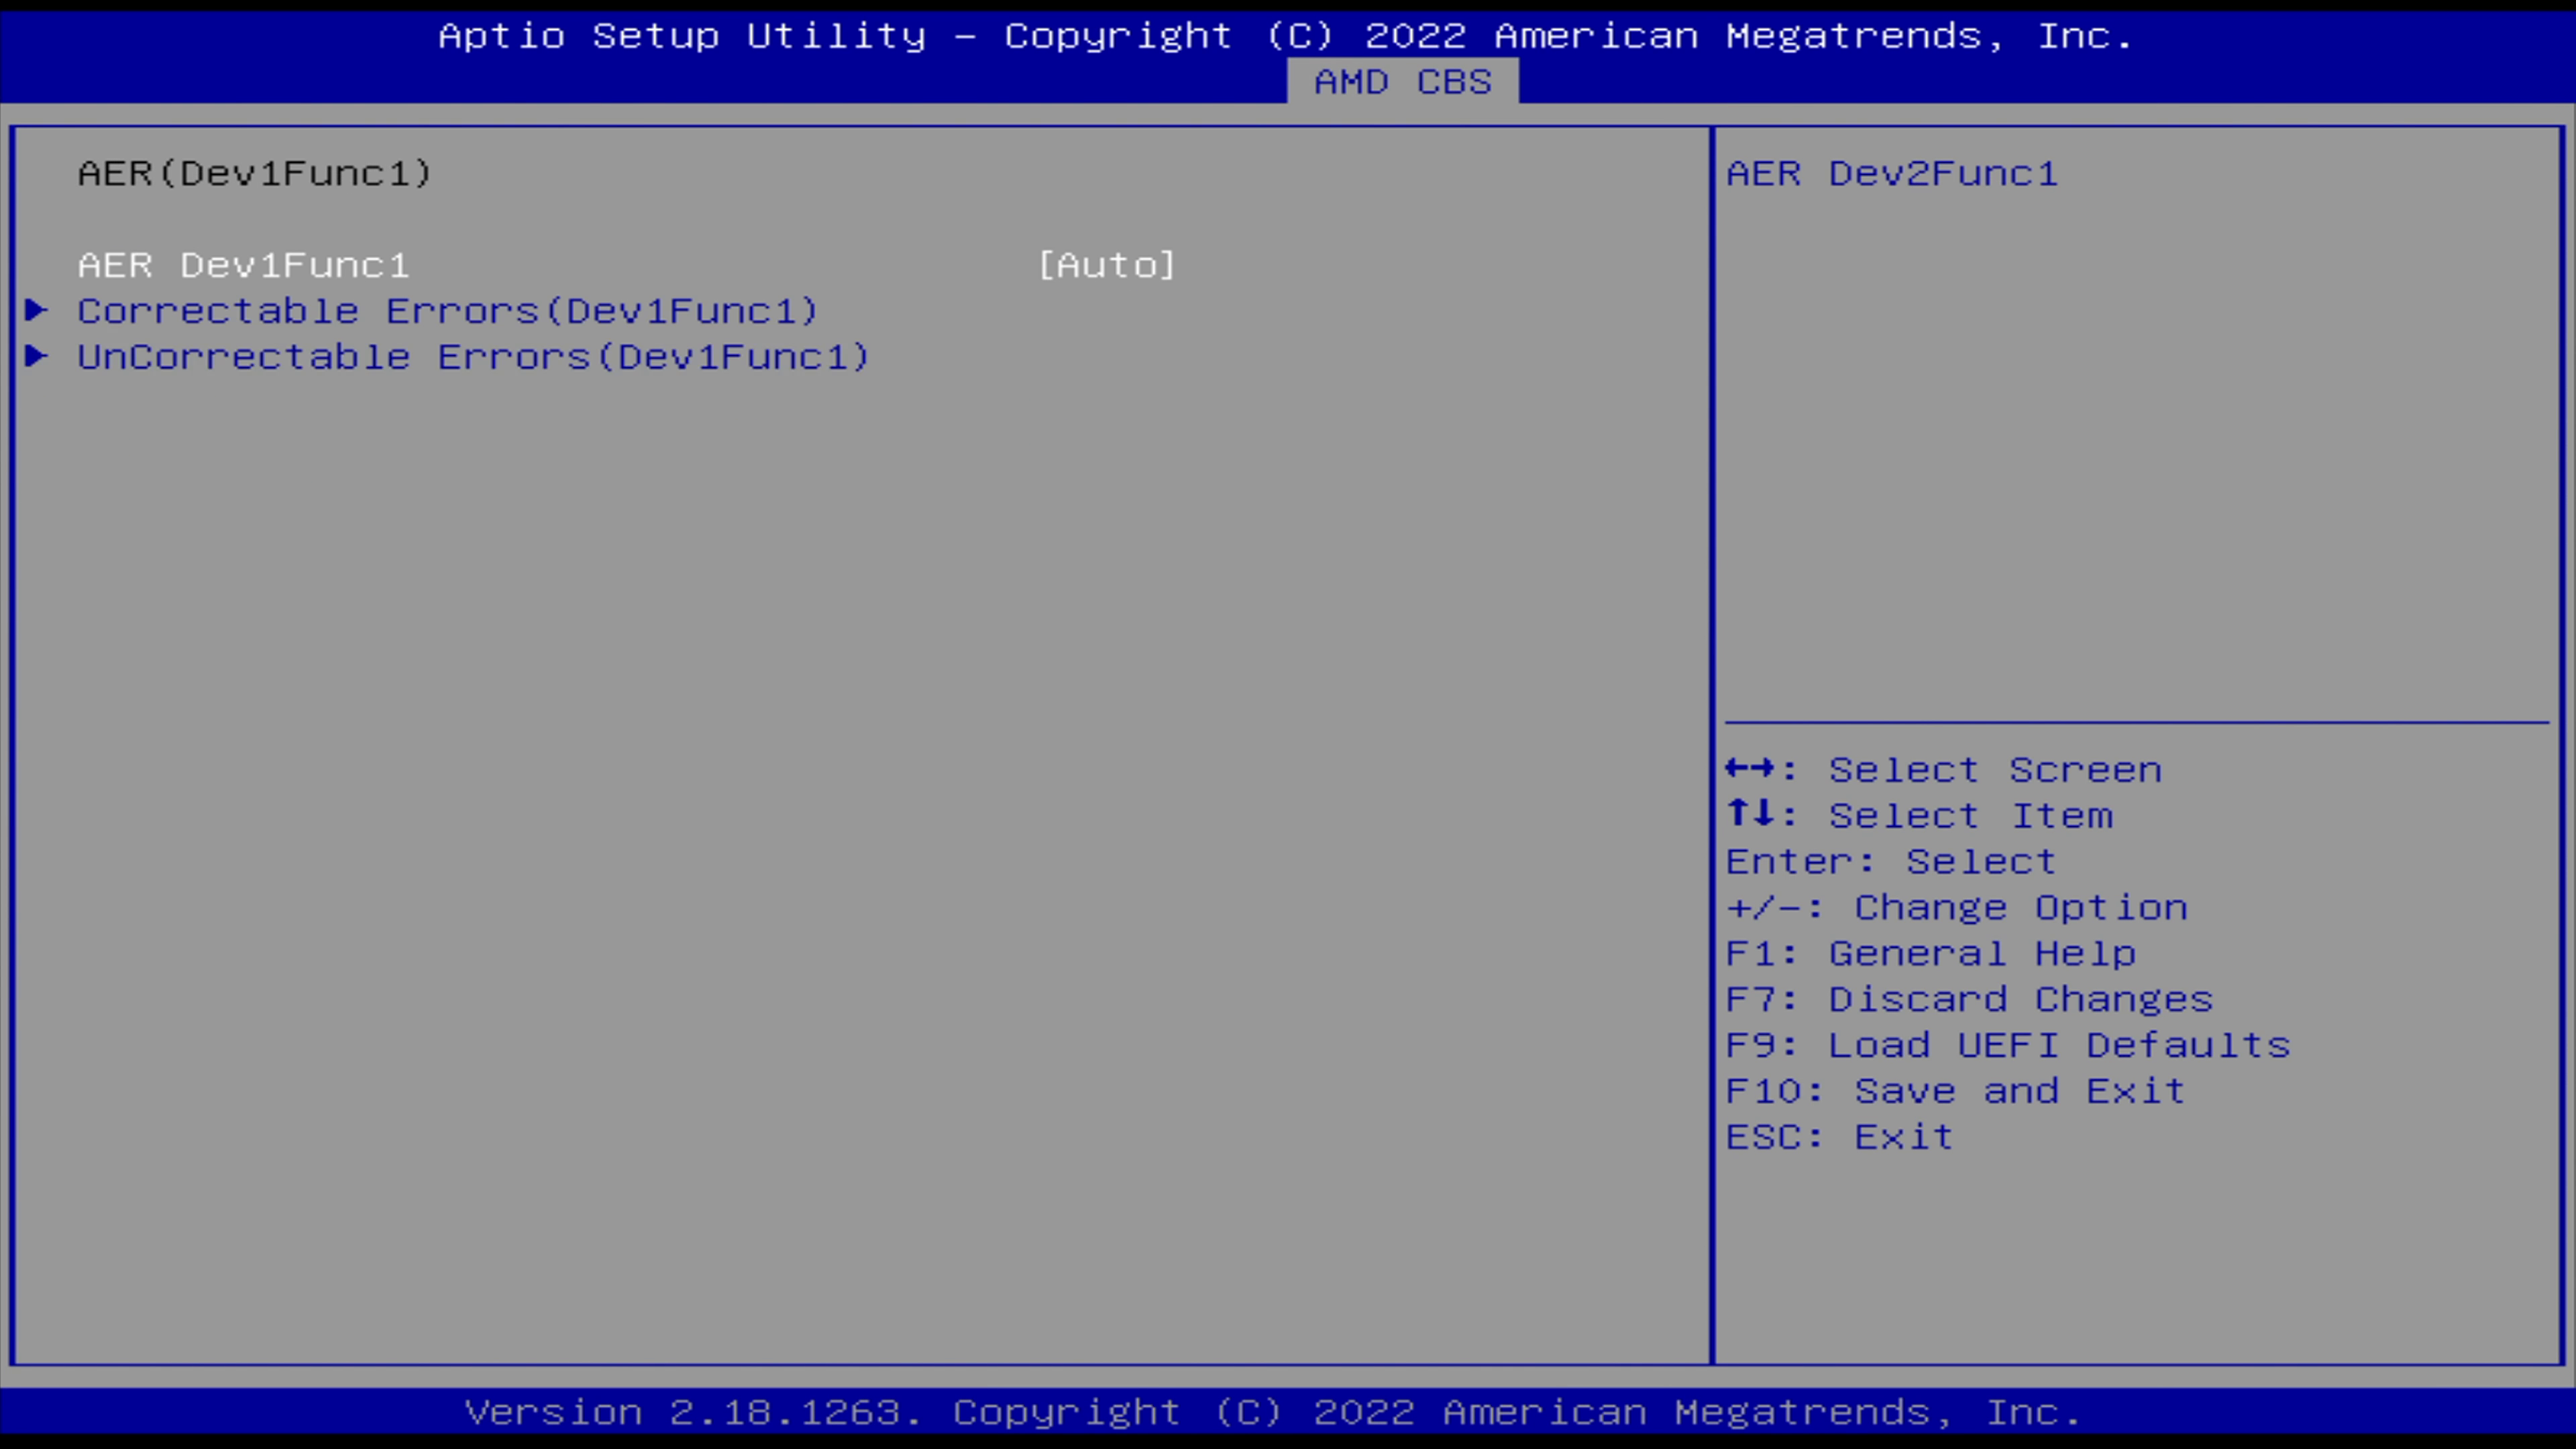The width and height of the screenshot is (2576, 1449).
Task: Click the F9: Load UEFI Defaults hint
Action: 2008,1046
